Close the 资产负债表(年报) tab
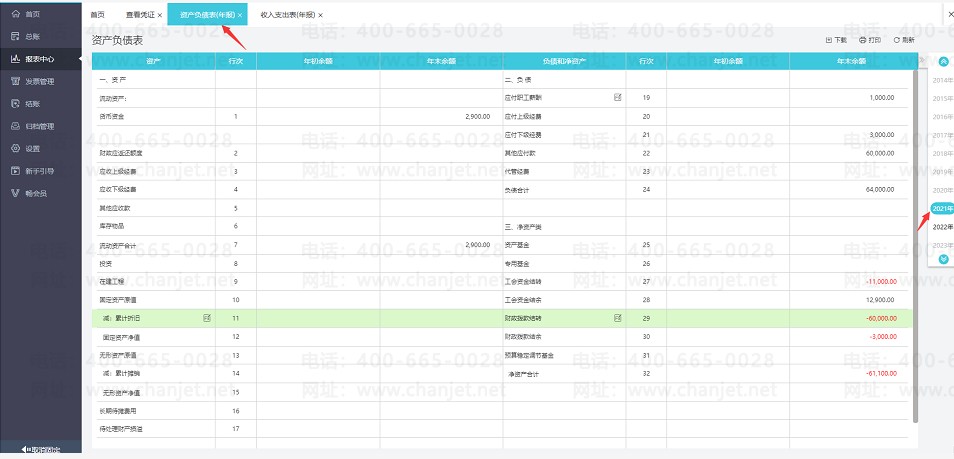Screen dimensions: 954x459 240,15
